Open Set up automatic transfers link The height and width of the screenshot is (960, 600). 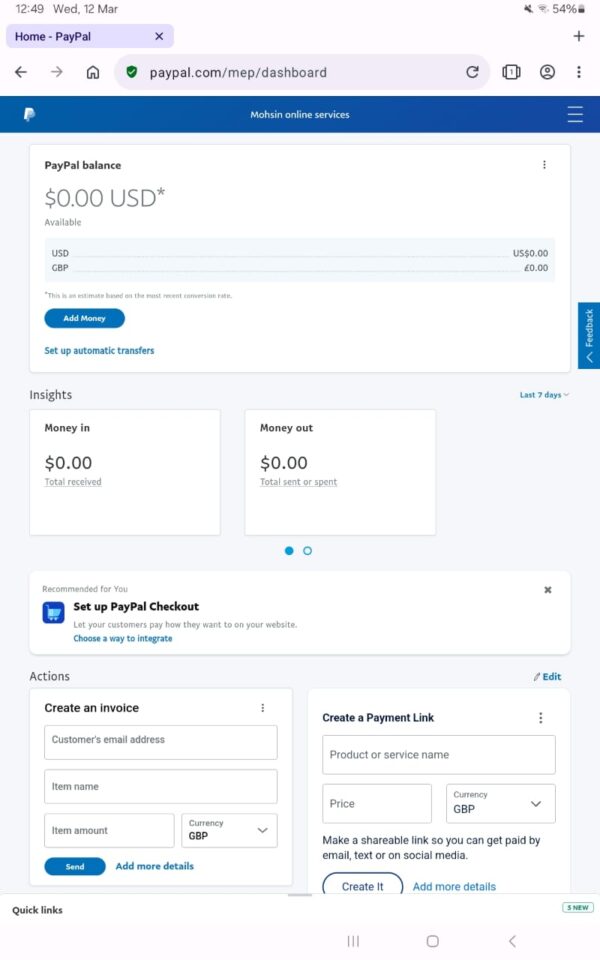click(99, 351)
